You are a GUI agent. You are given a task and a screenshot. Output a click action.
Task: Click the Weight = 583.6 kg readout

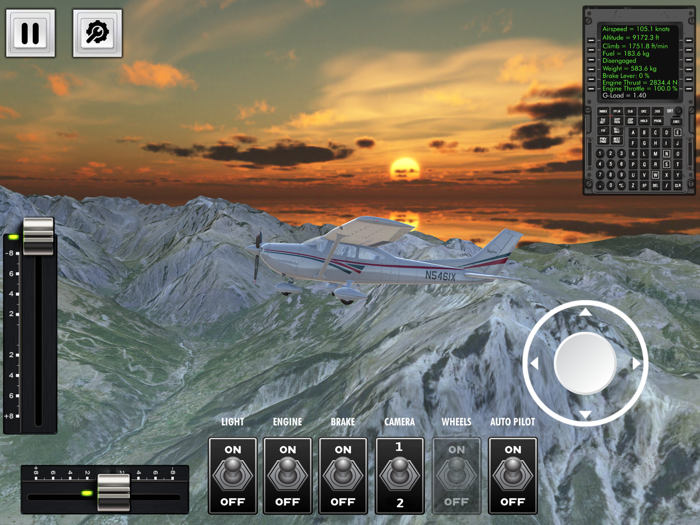pos(629,68)
